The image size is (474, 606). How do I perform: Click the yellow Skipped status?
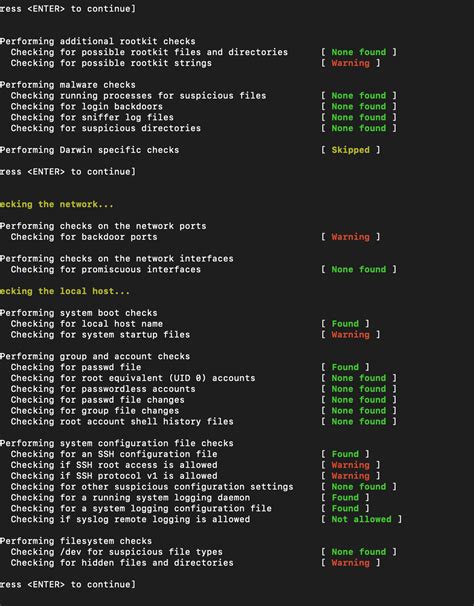click(x=350, y=150)
